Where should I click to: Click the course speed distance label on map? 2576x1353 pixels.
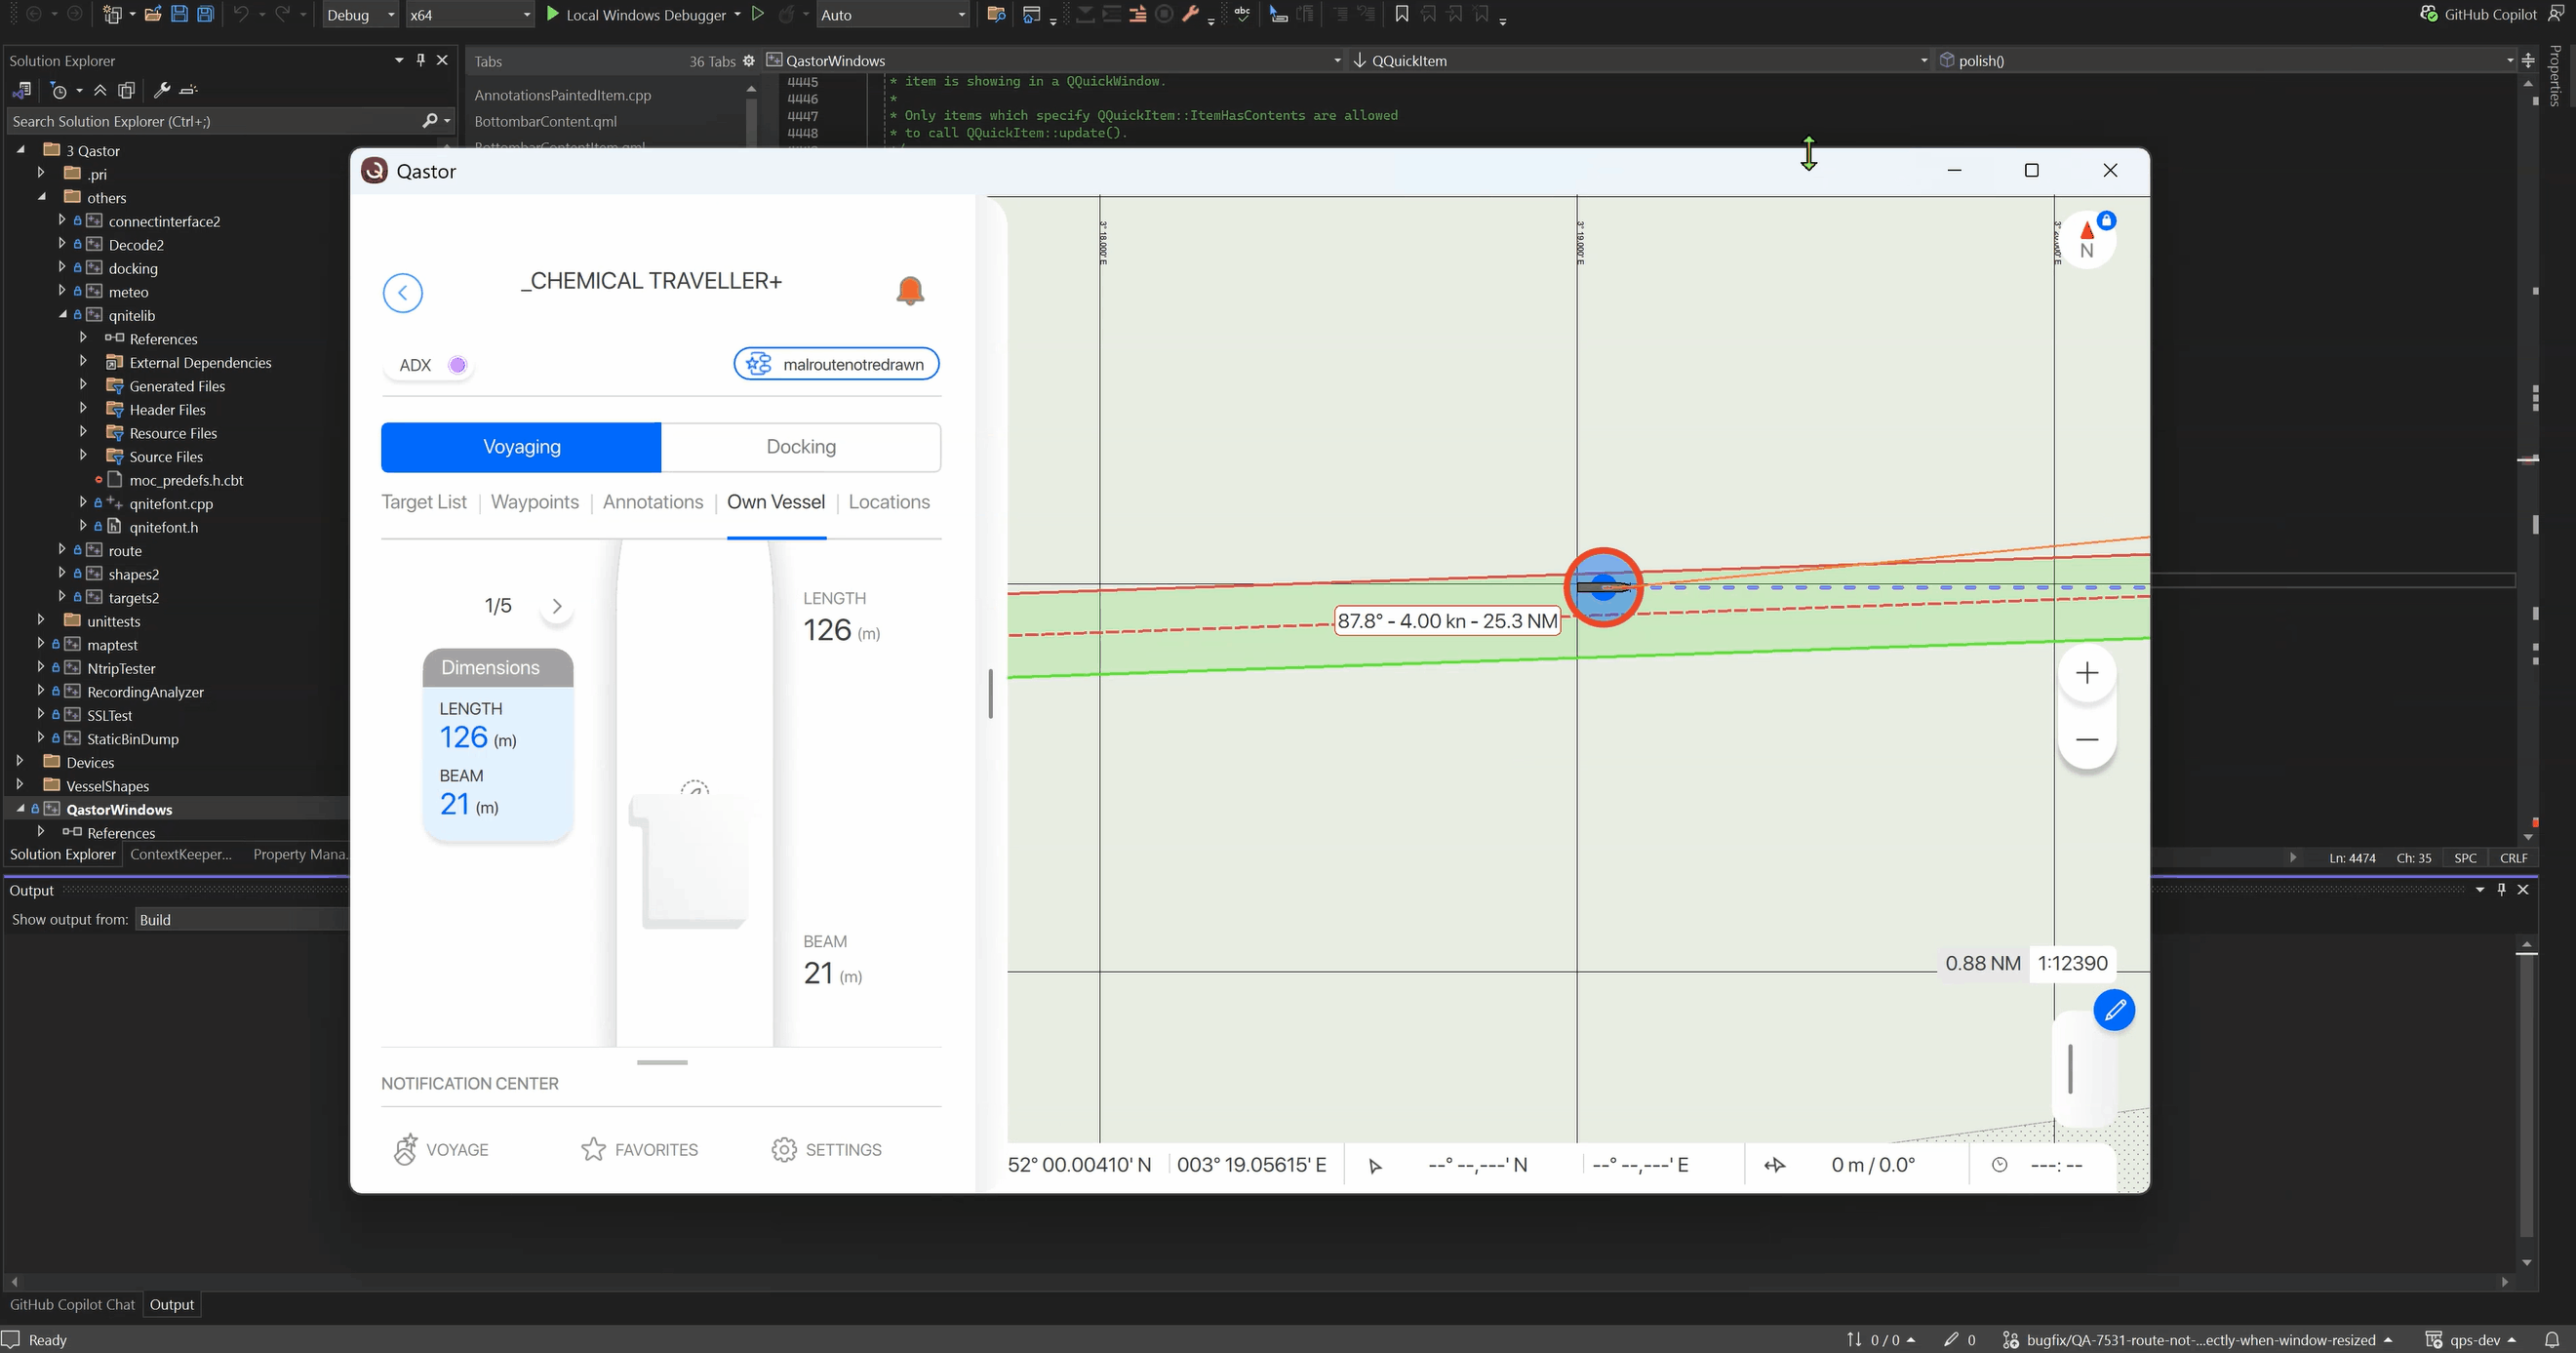pos(1448,621)
